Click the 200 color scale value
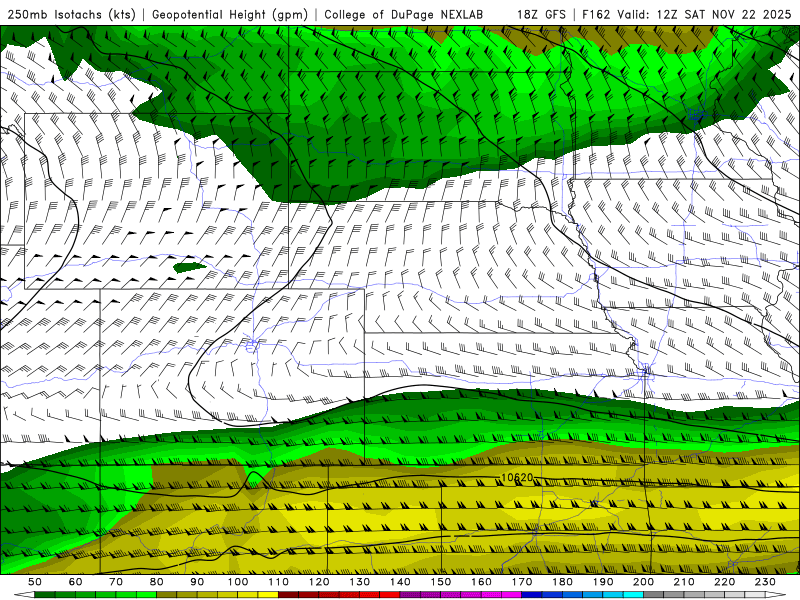 pyautogui.click(x=644, y=582)
